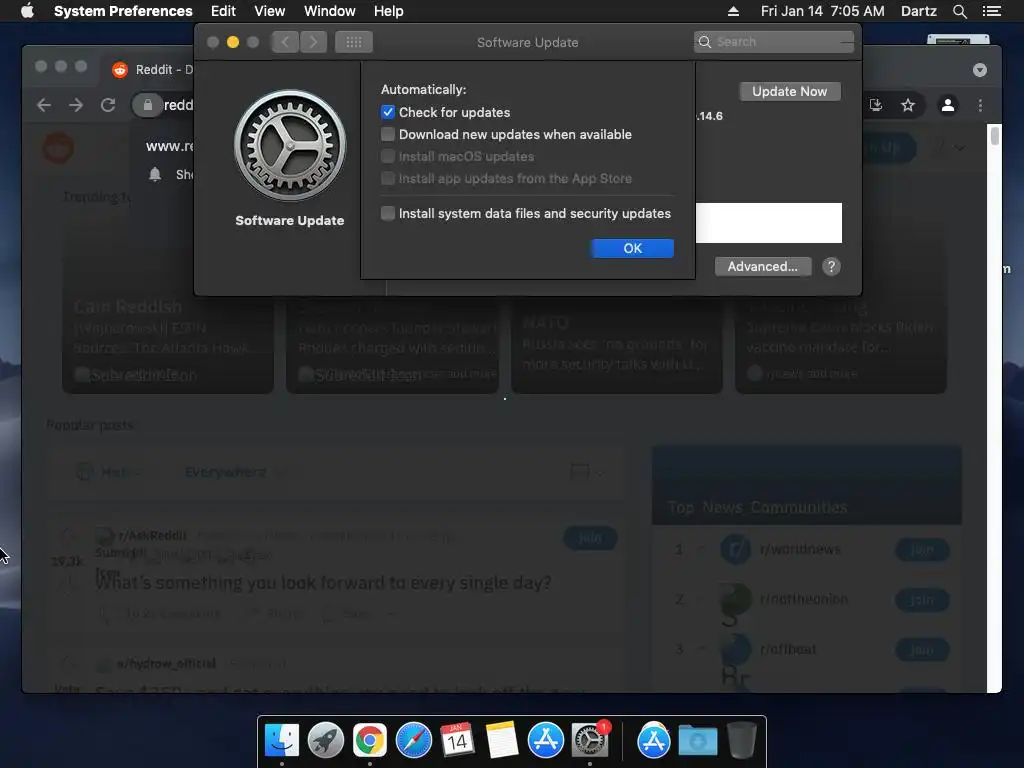Open the Window menu
The image size is (1024, 768).
coord(329,11)
